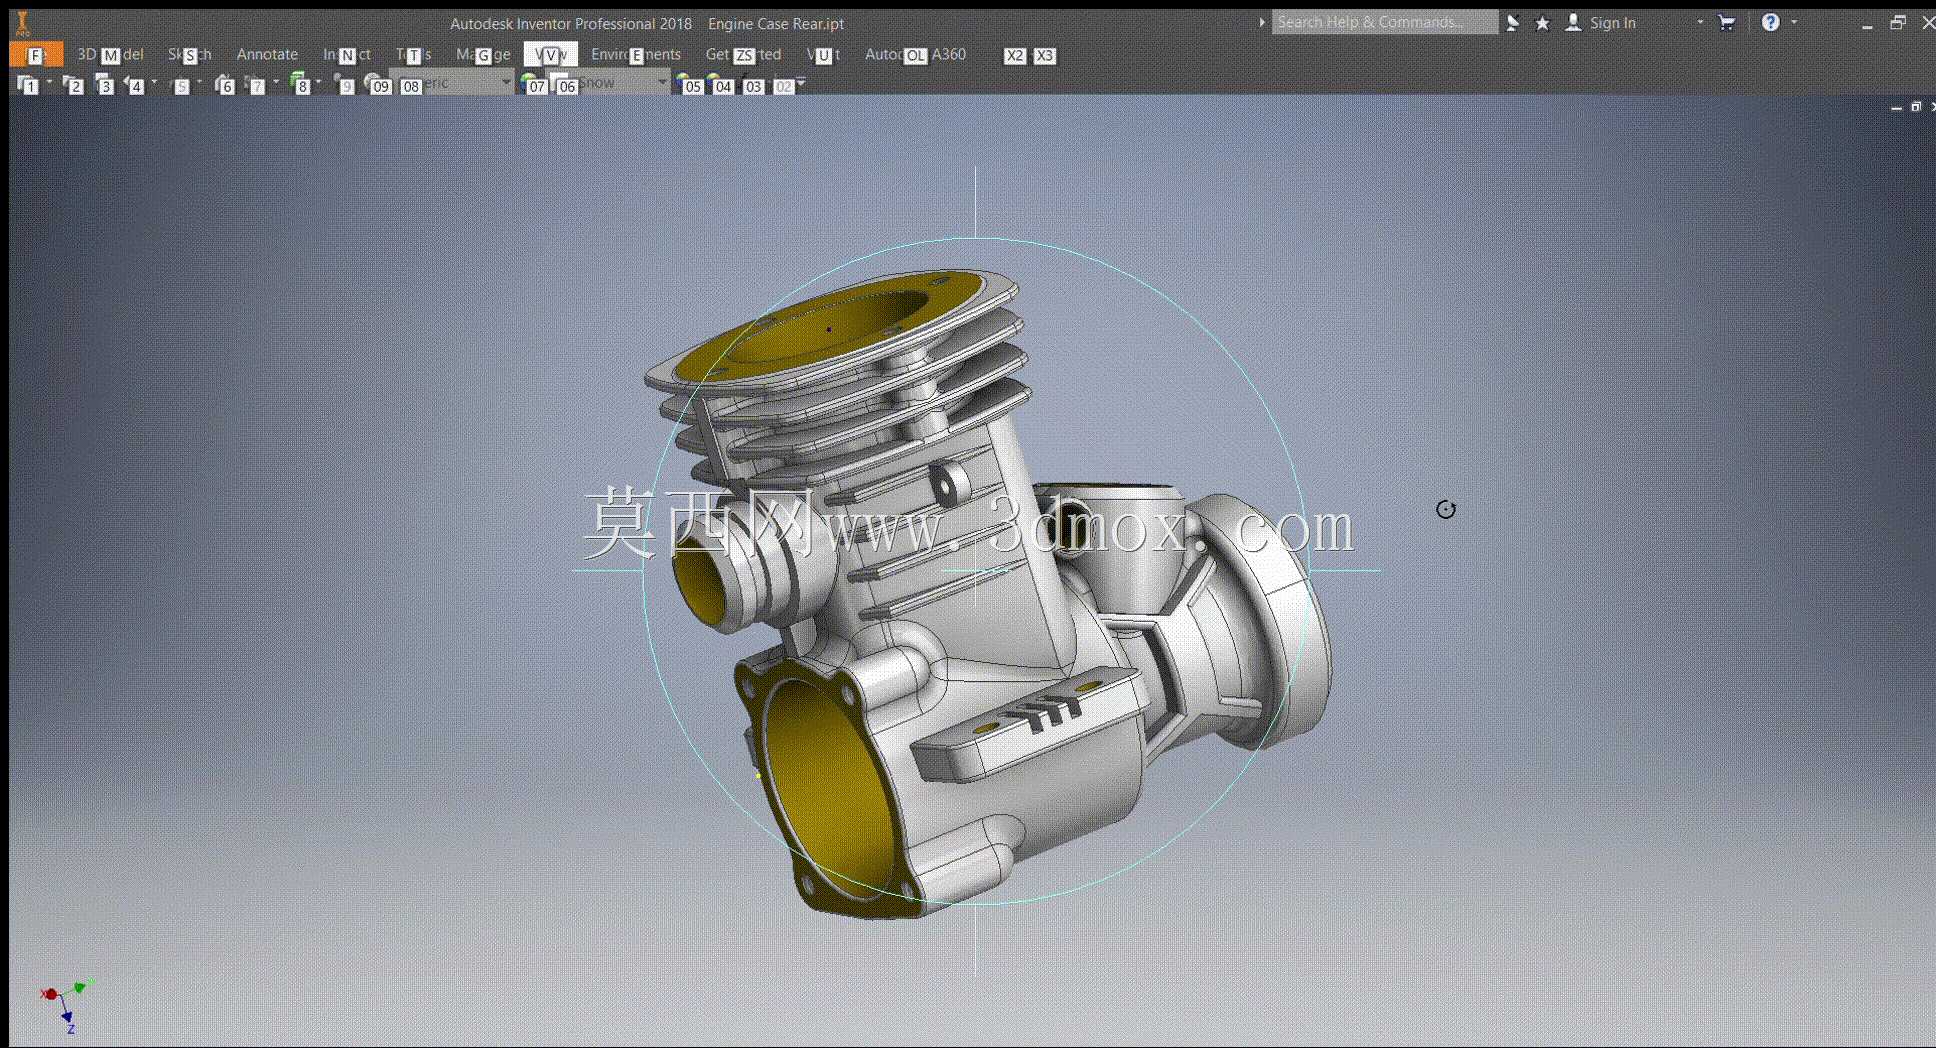
Task: Click the Appearance sphere icon beside appearance box
Action: pos(533,84)
